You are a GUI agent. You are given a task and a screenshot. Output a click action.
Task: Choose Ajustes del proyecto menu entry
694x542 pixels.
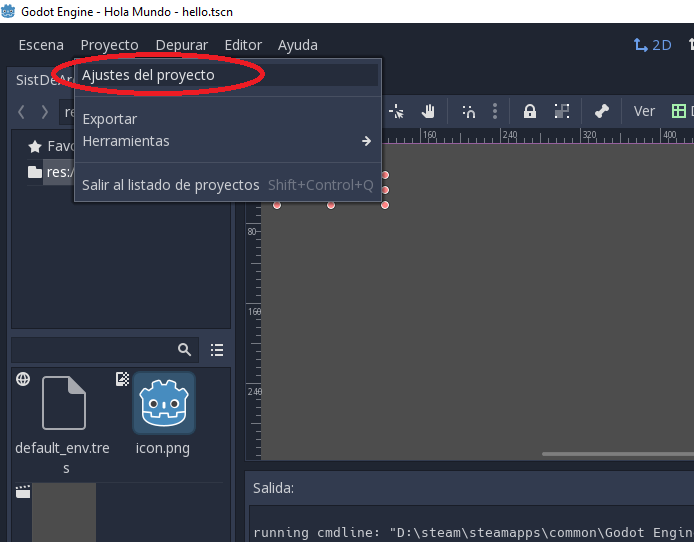coord(228,75)
